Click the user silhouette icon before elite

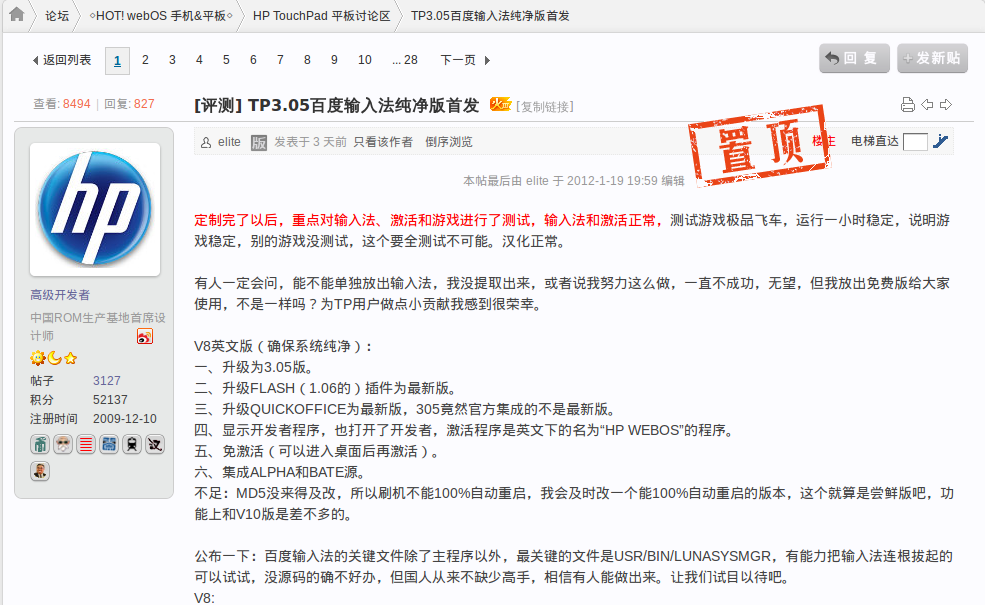pyautogui.click(x=206, y=143)
